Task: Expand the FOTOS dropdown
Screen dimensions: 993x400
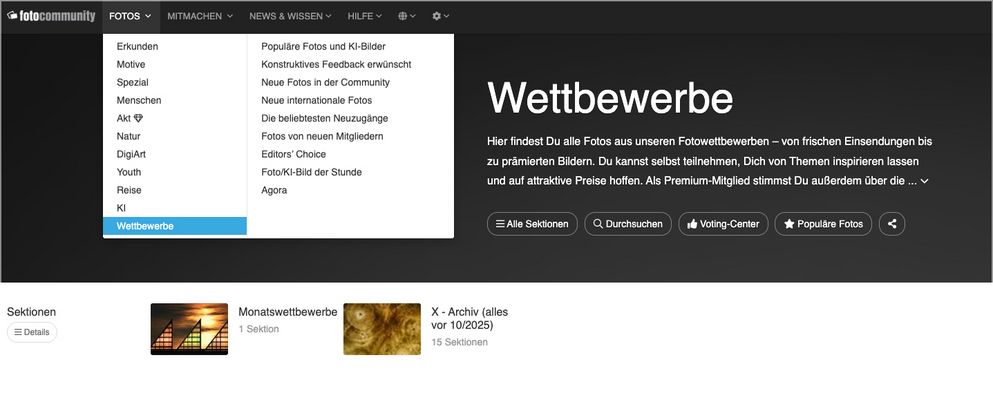Action: coord(130,16)
